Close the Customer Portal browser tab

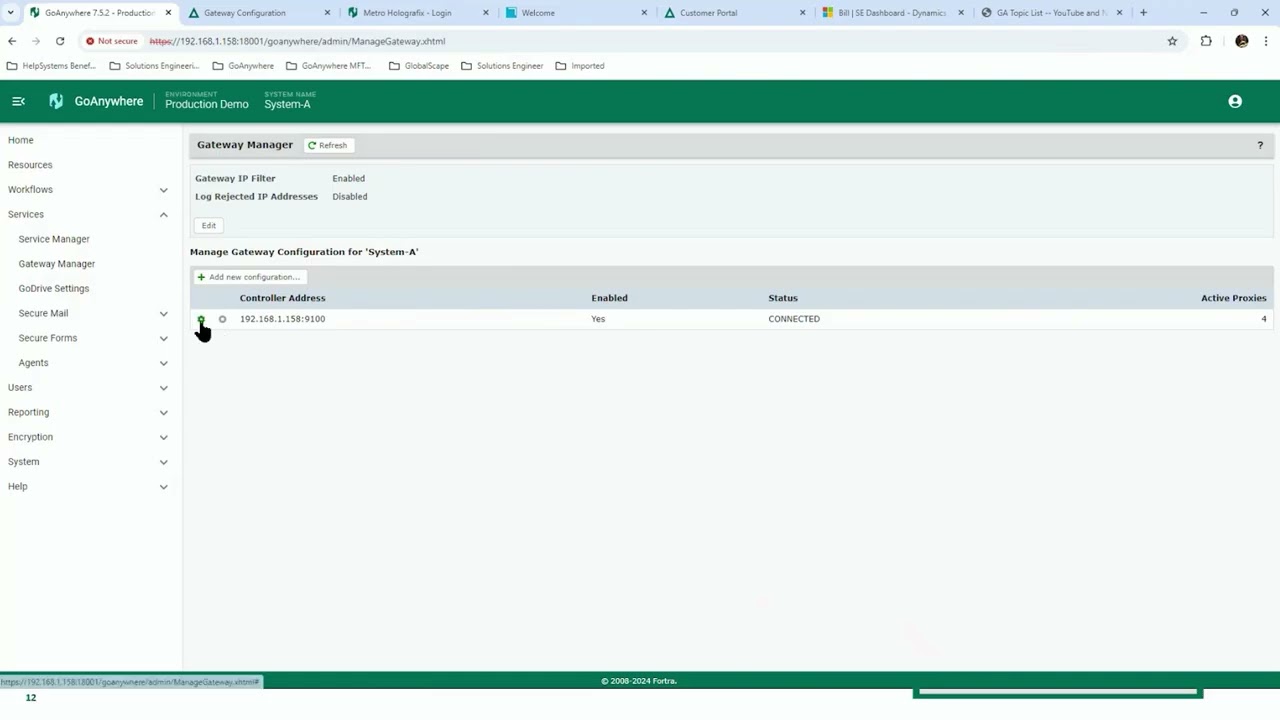(802, 13)
